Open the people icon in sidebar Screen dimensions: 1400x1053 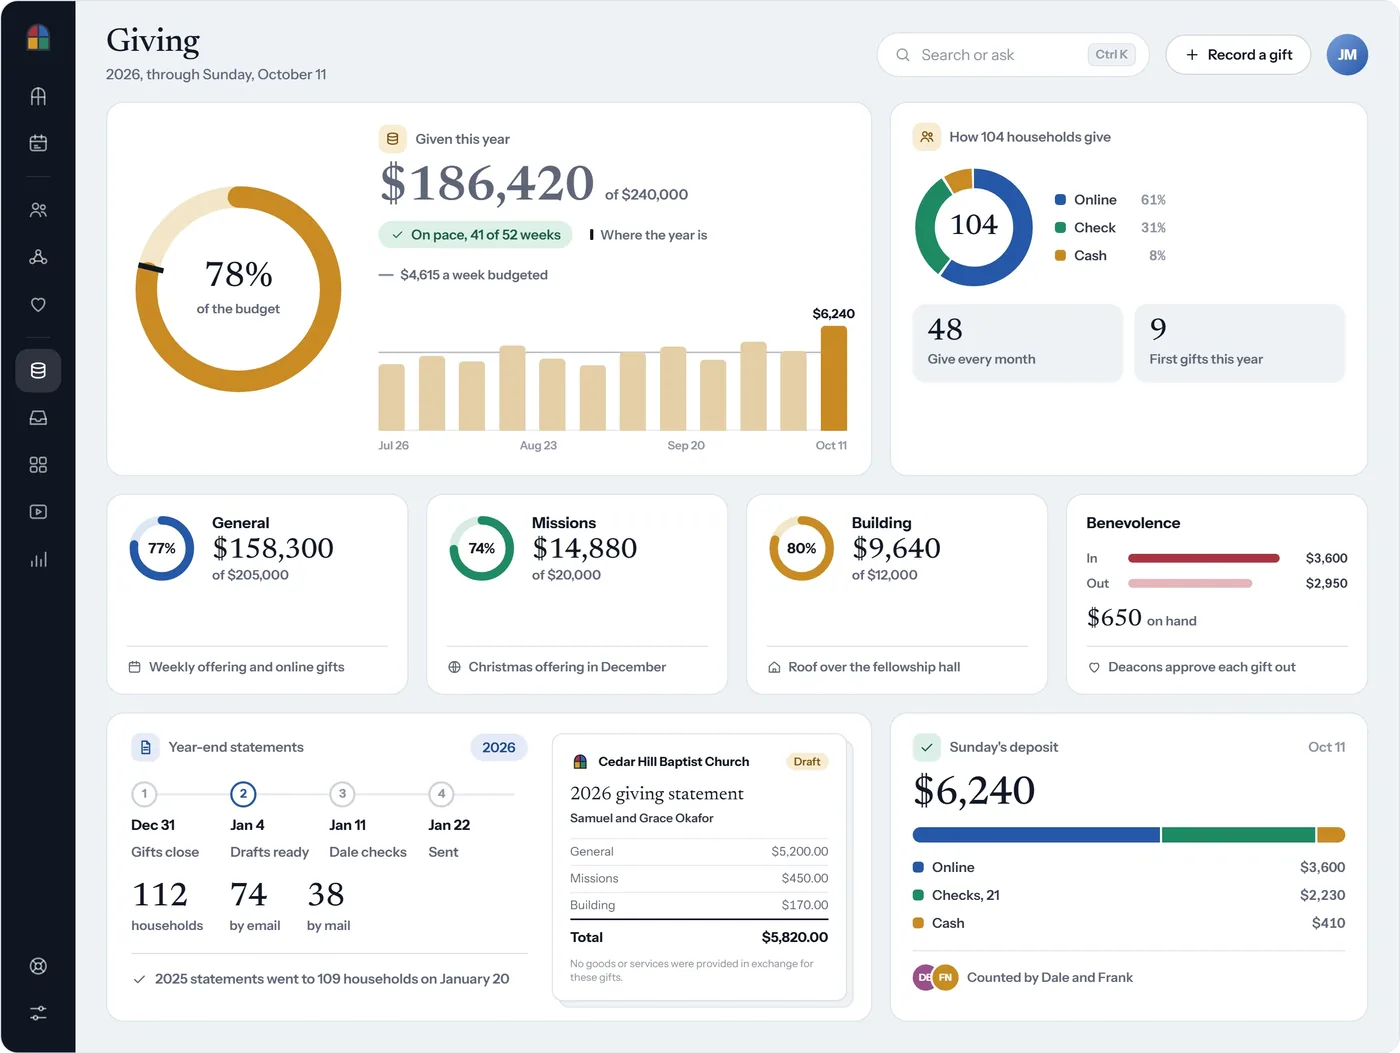(x=38, y=210)
